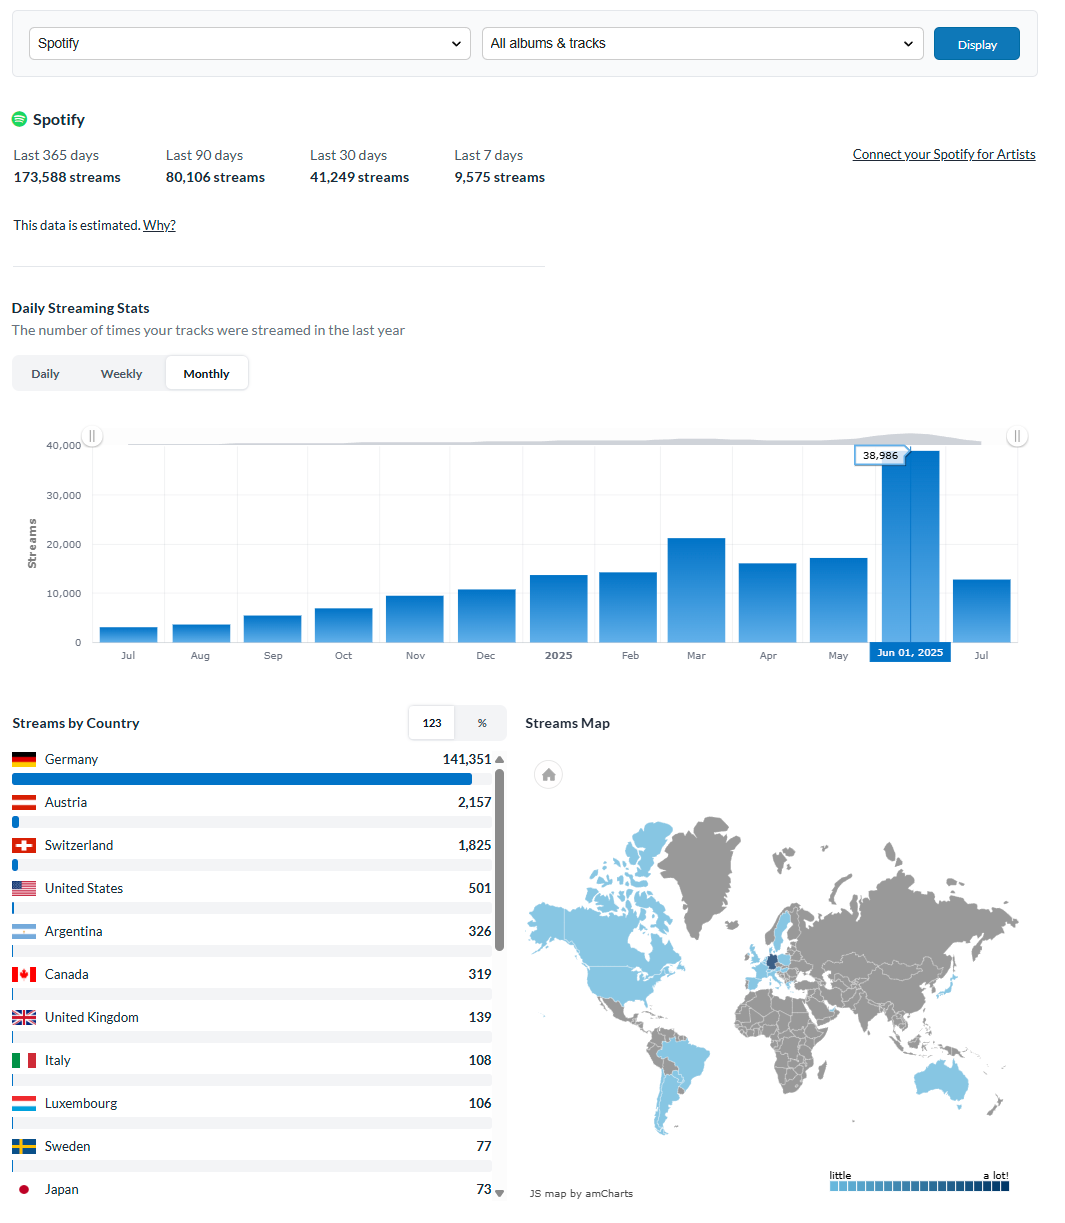Click the Daily Streaming Stats heading

81,308
